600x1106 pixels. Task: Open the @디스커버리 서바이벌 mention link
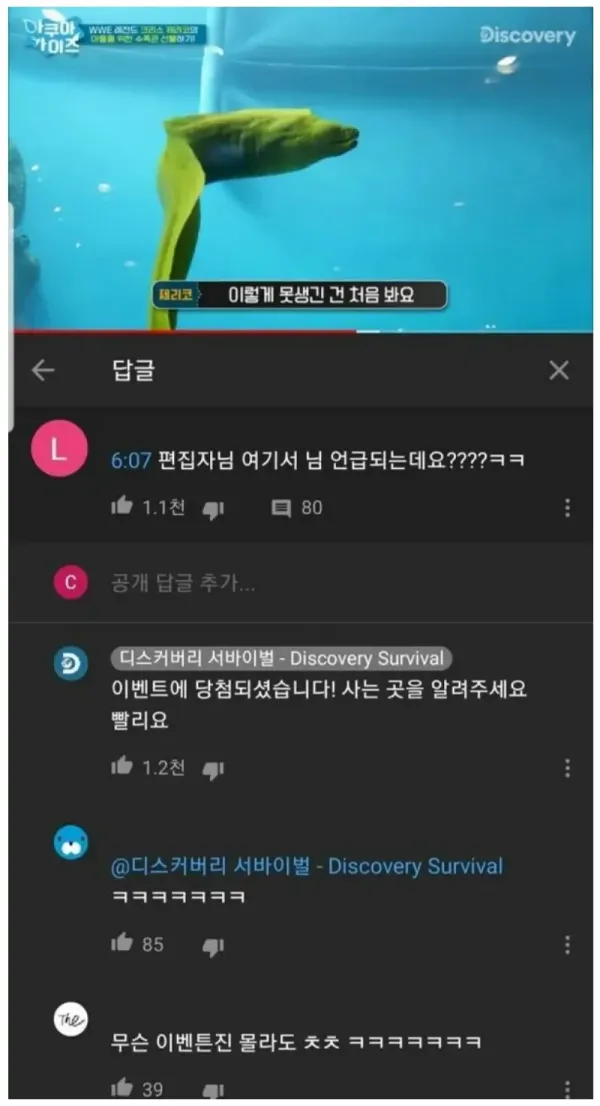307,866
